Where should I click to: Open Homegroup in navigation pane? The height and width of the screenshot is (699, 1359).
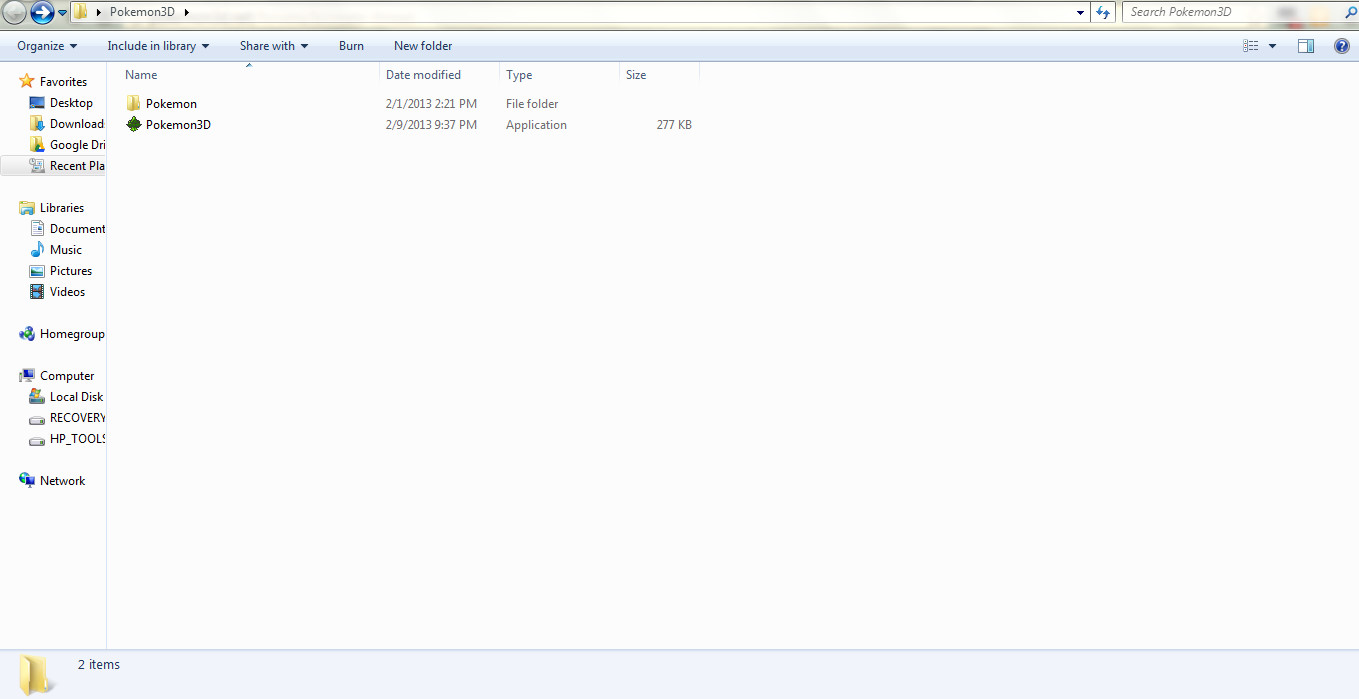72,334
